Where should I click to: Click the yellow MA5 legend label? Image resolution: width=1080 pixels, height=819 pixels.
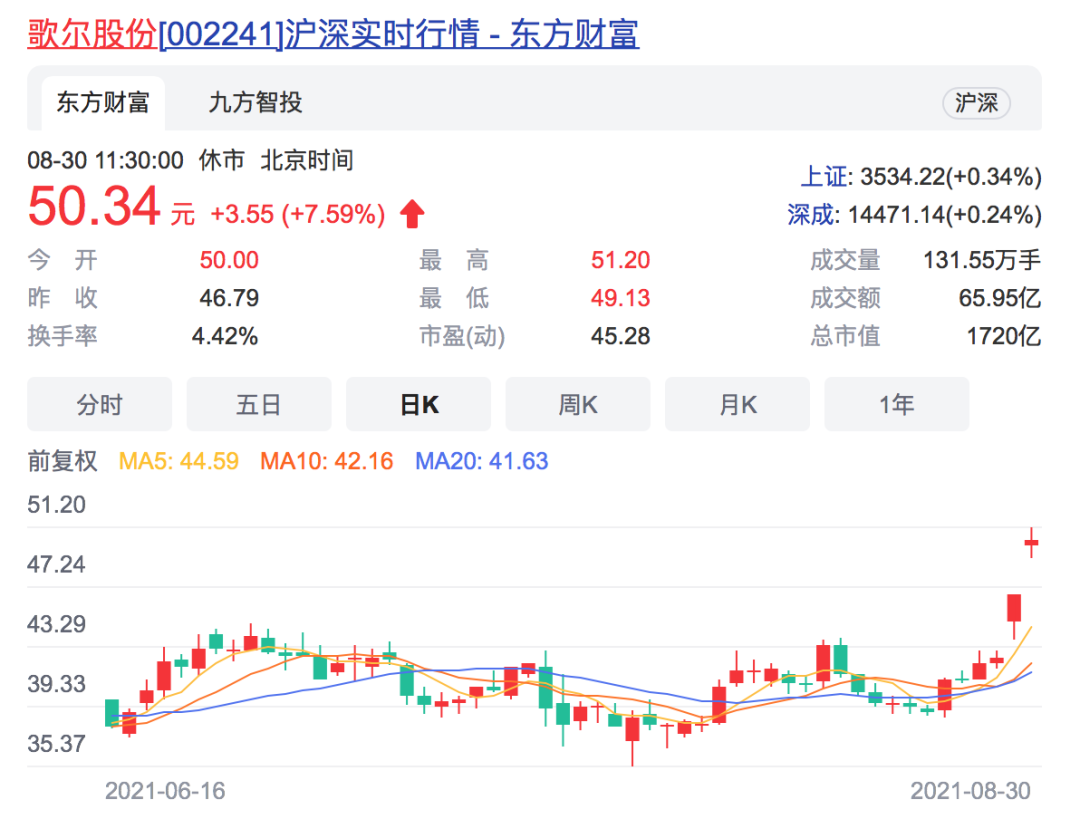pyautogui.click(x=179, y=461)
